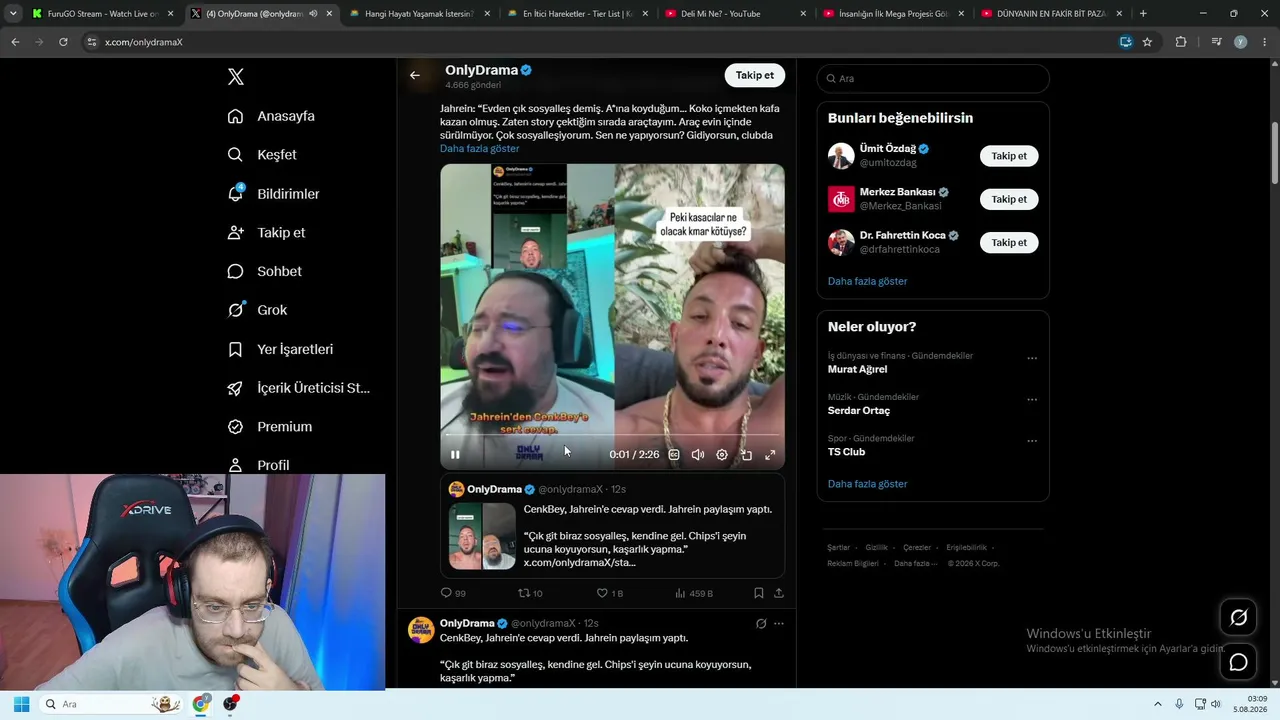
Task: Open Anasayfa in the X sidebar
Action: coord(271,116)
